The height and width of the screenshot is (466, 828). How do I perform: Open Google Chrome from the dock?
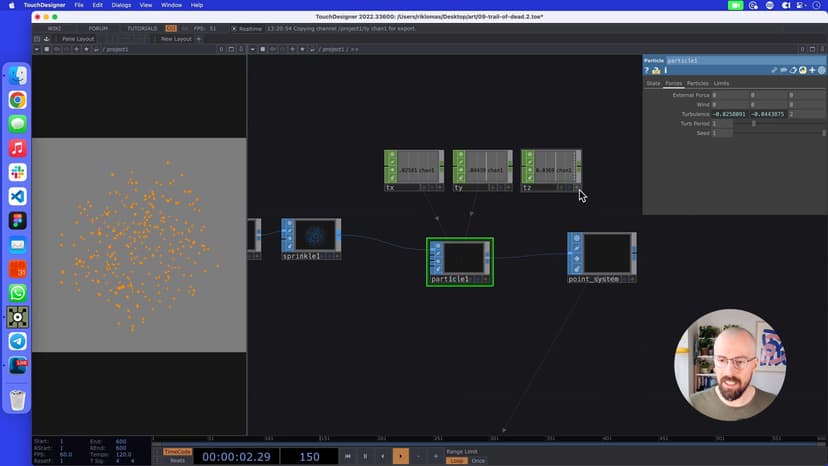pos(17,100)
